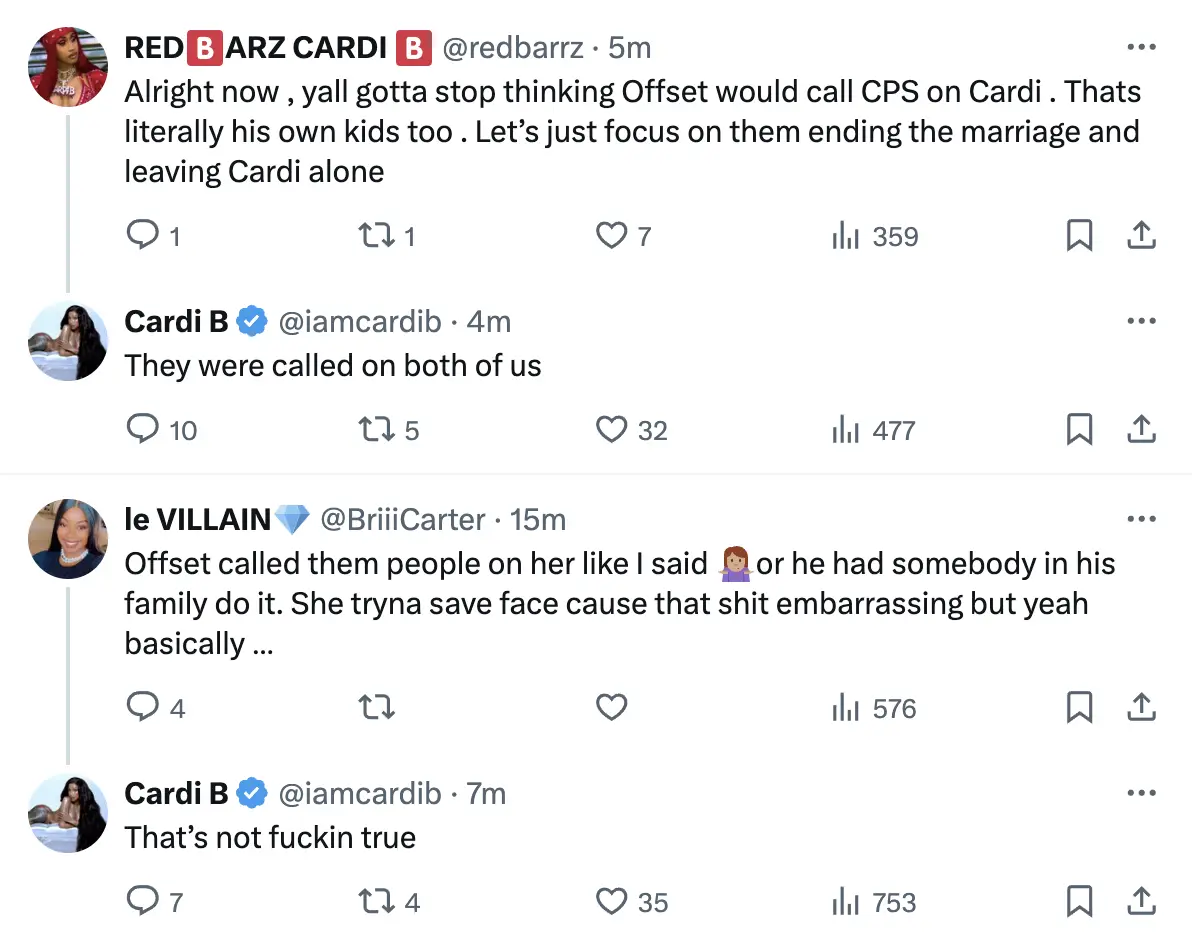Bookmark the @BriiCarter tweet
This screenshot has width=1192, height=938.
(1079, 707)
